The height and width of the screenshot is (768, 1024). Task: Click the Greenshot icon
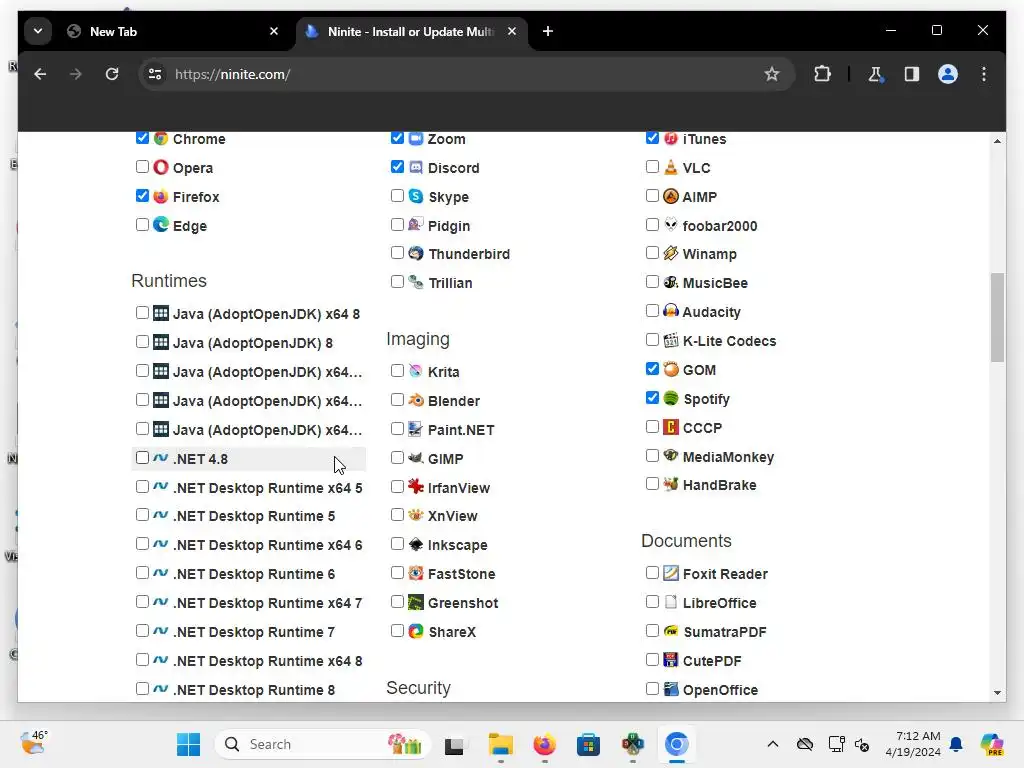click(416, 602)
